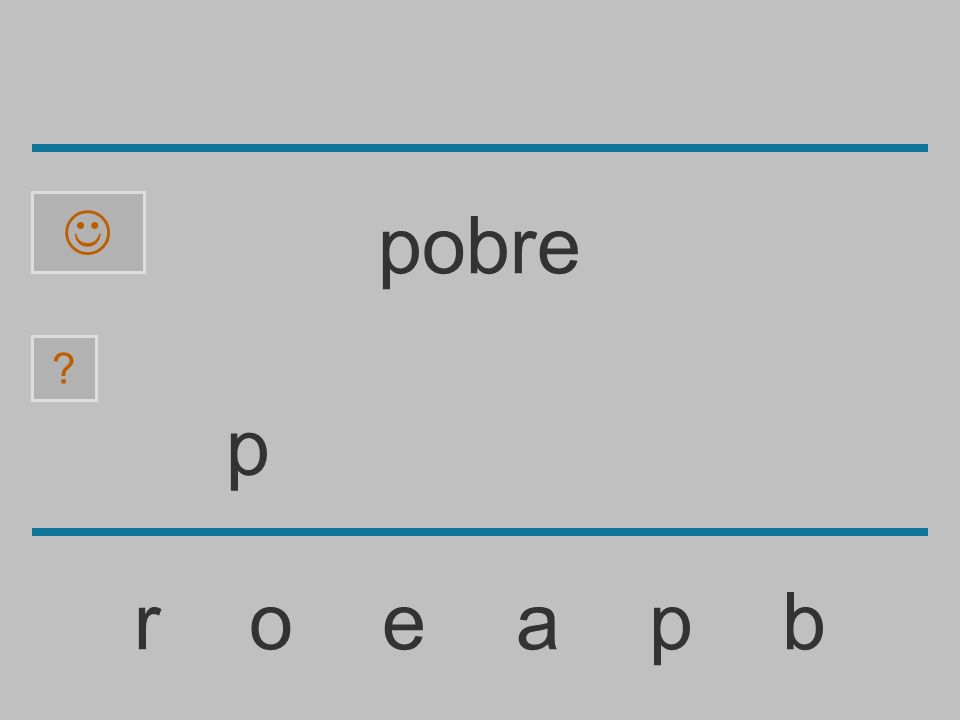Screen dimensions: 960x720
Task: Choose letter o in the bottom letter row
Action: point(271,627)
